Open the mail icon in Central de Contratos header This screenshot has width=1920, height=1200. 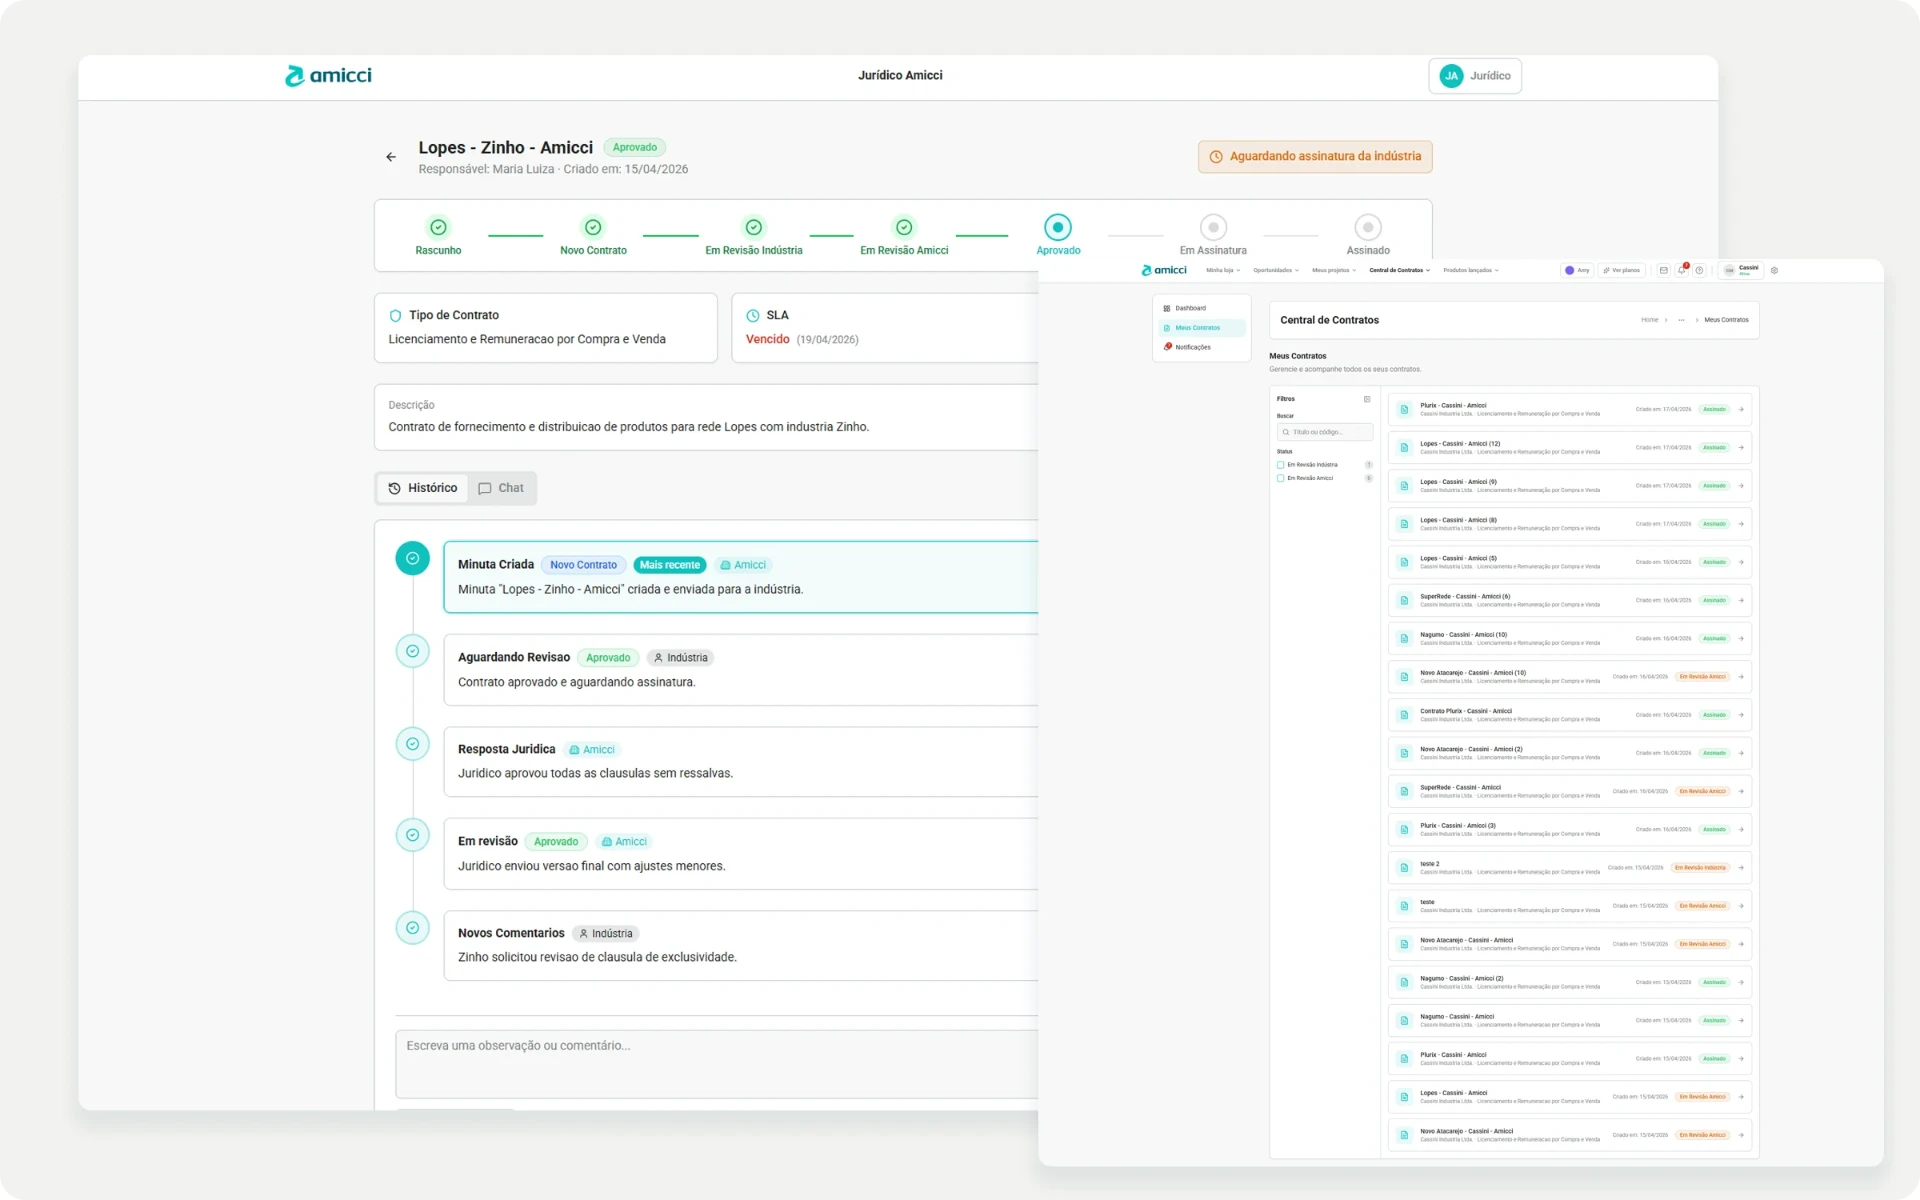tap(1663, 270)
